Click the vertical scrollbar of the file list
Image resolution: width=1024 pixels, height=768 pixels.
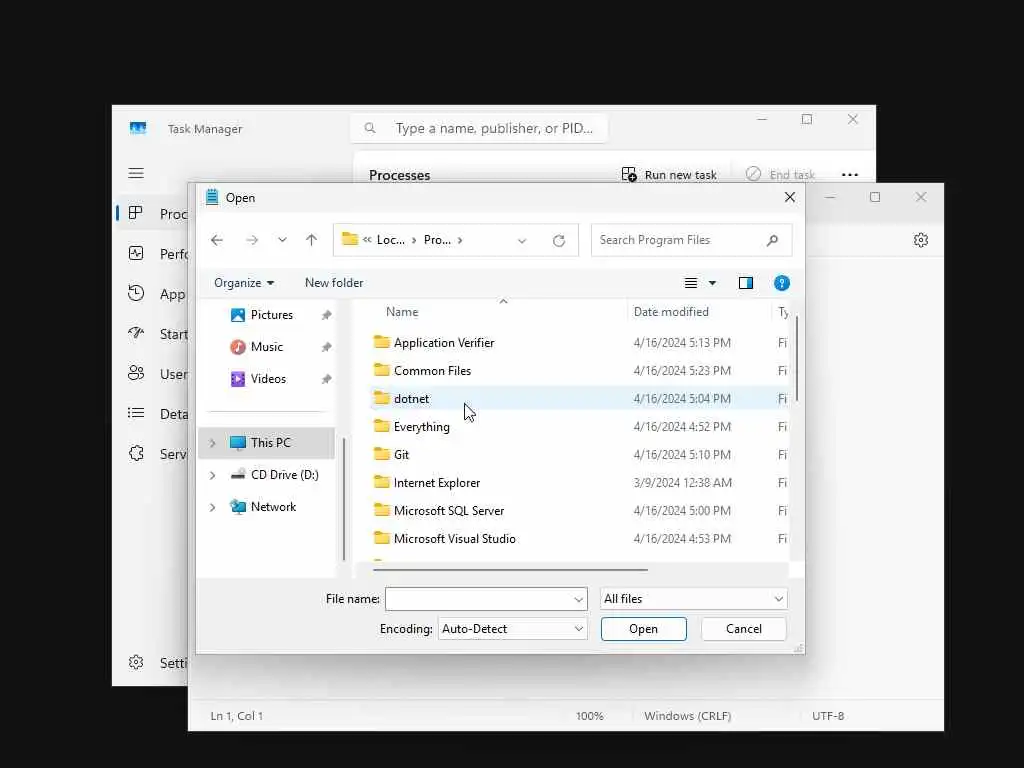[x=797, y=359]
